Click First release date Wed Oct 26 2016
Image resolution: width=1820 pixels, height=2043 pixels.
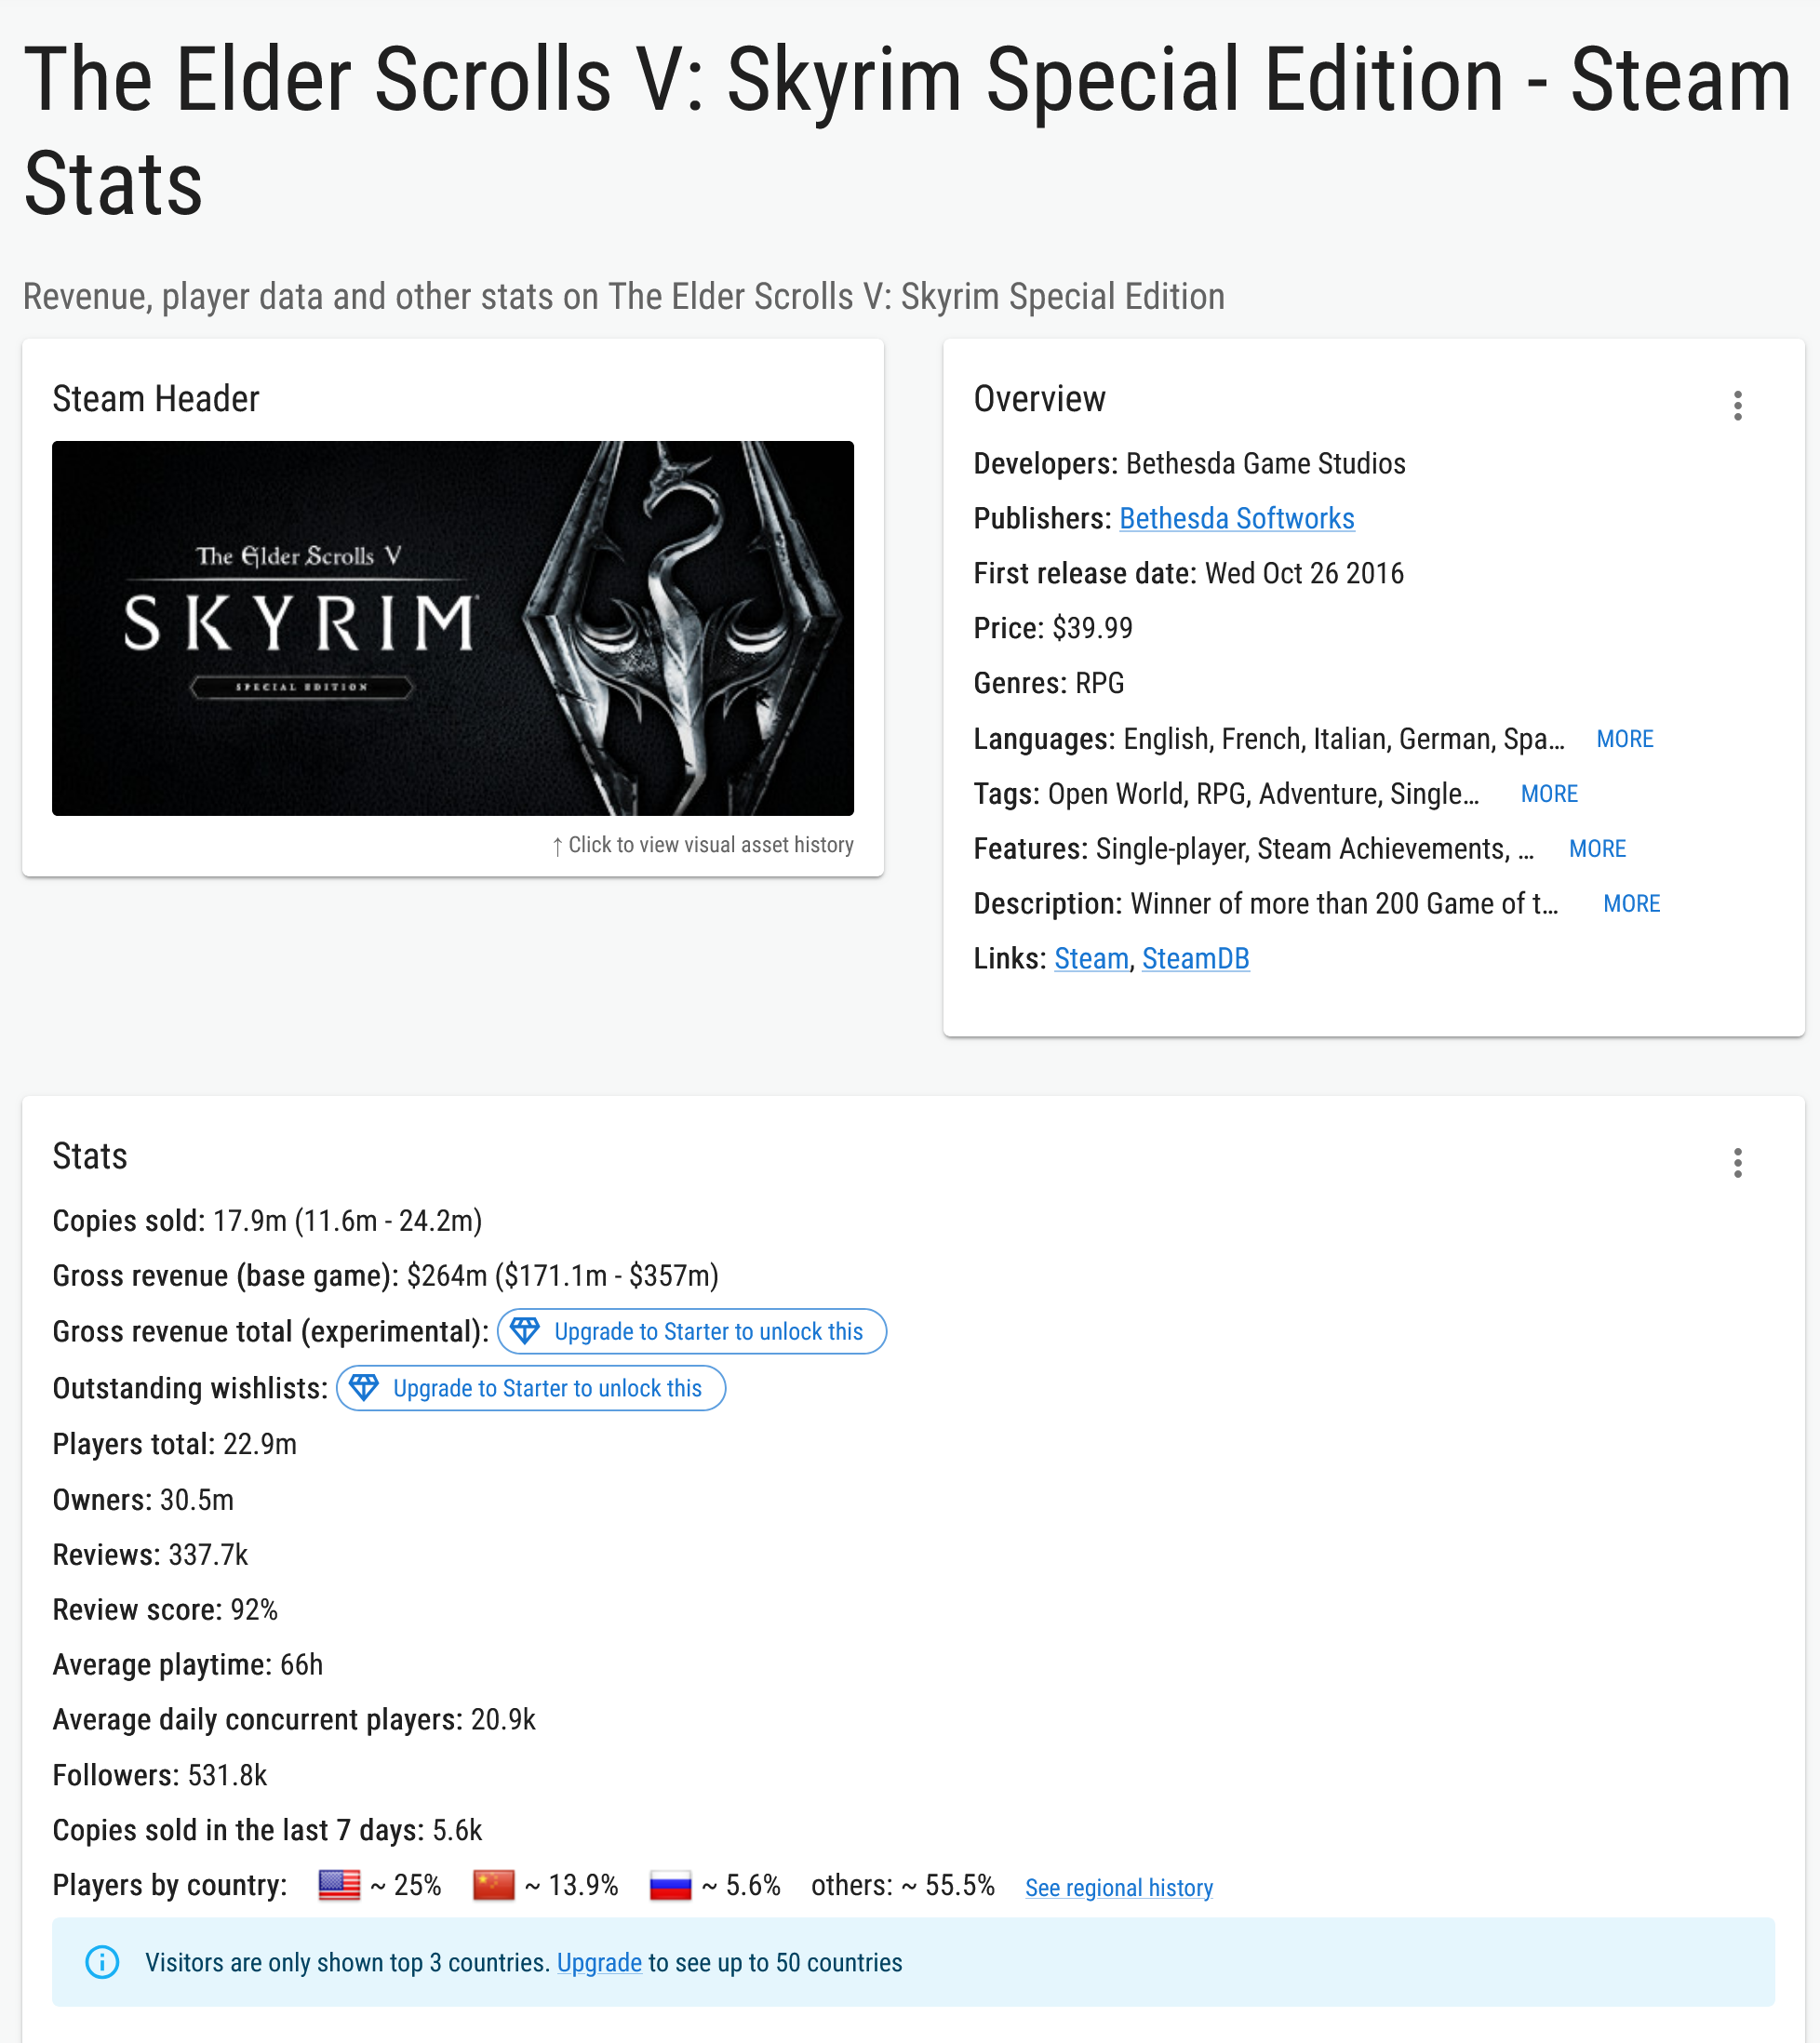coord(1188,574)
